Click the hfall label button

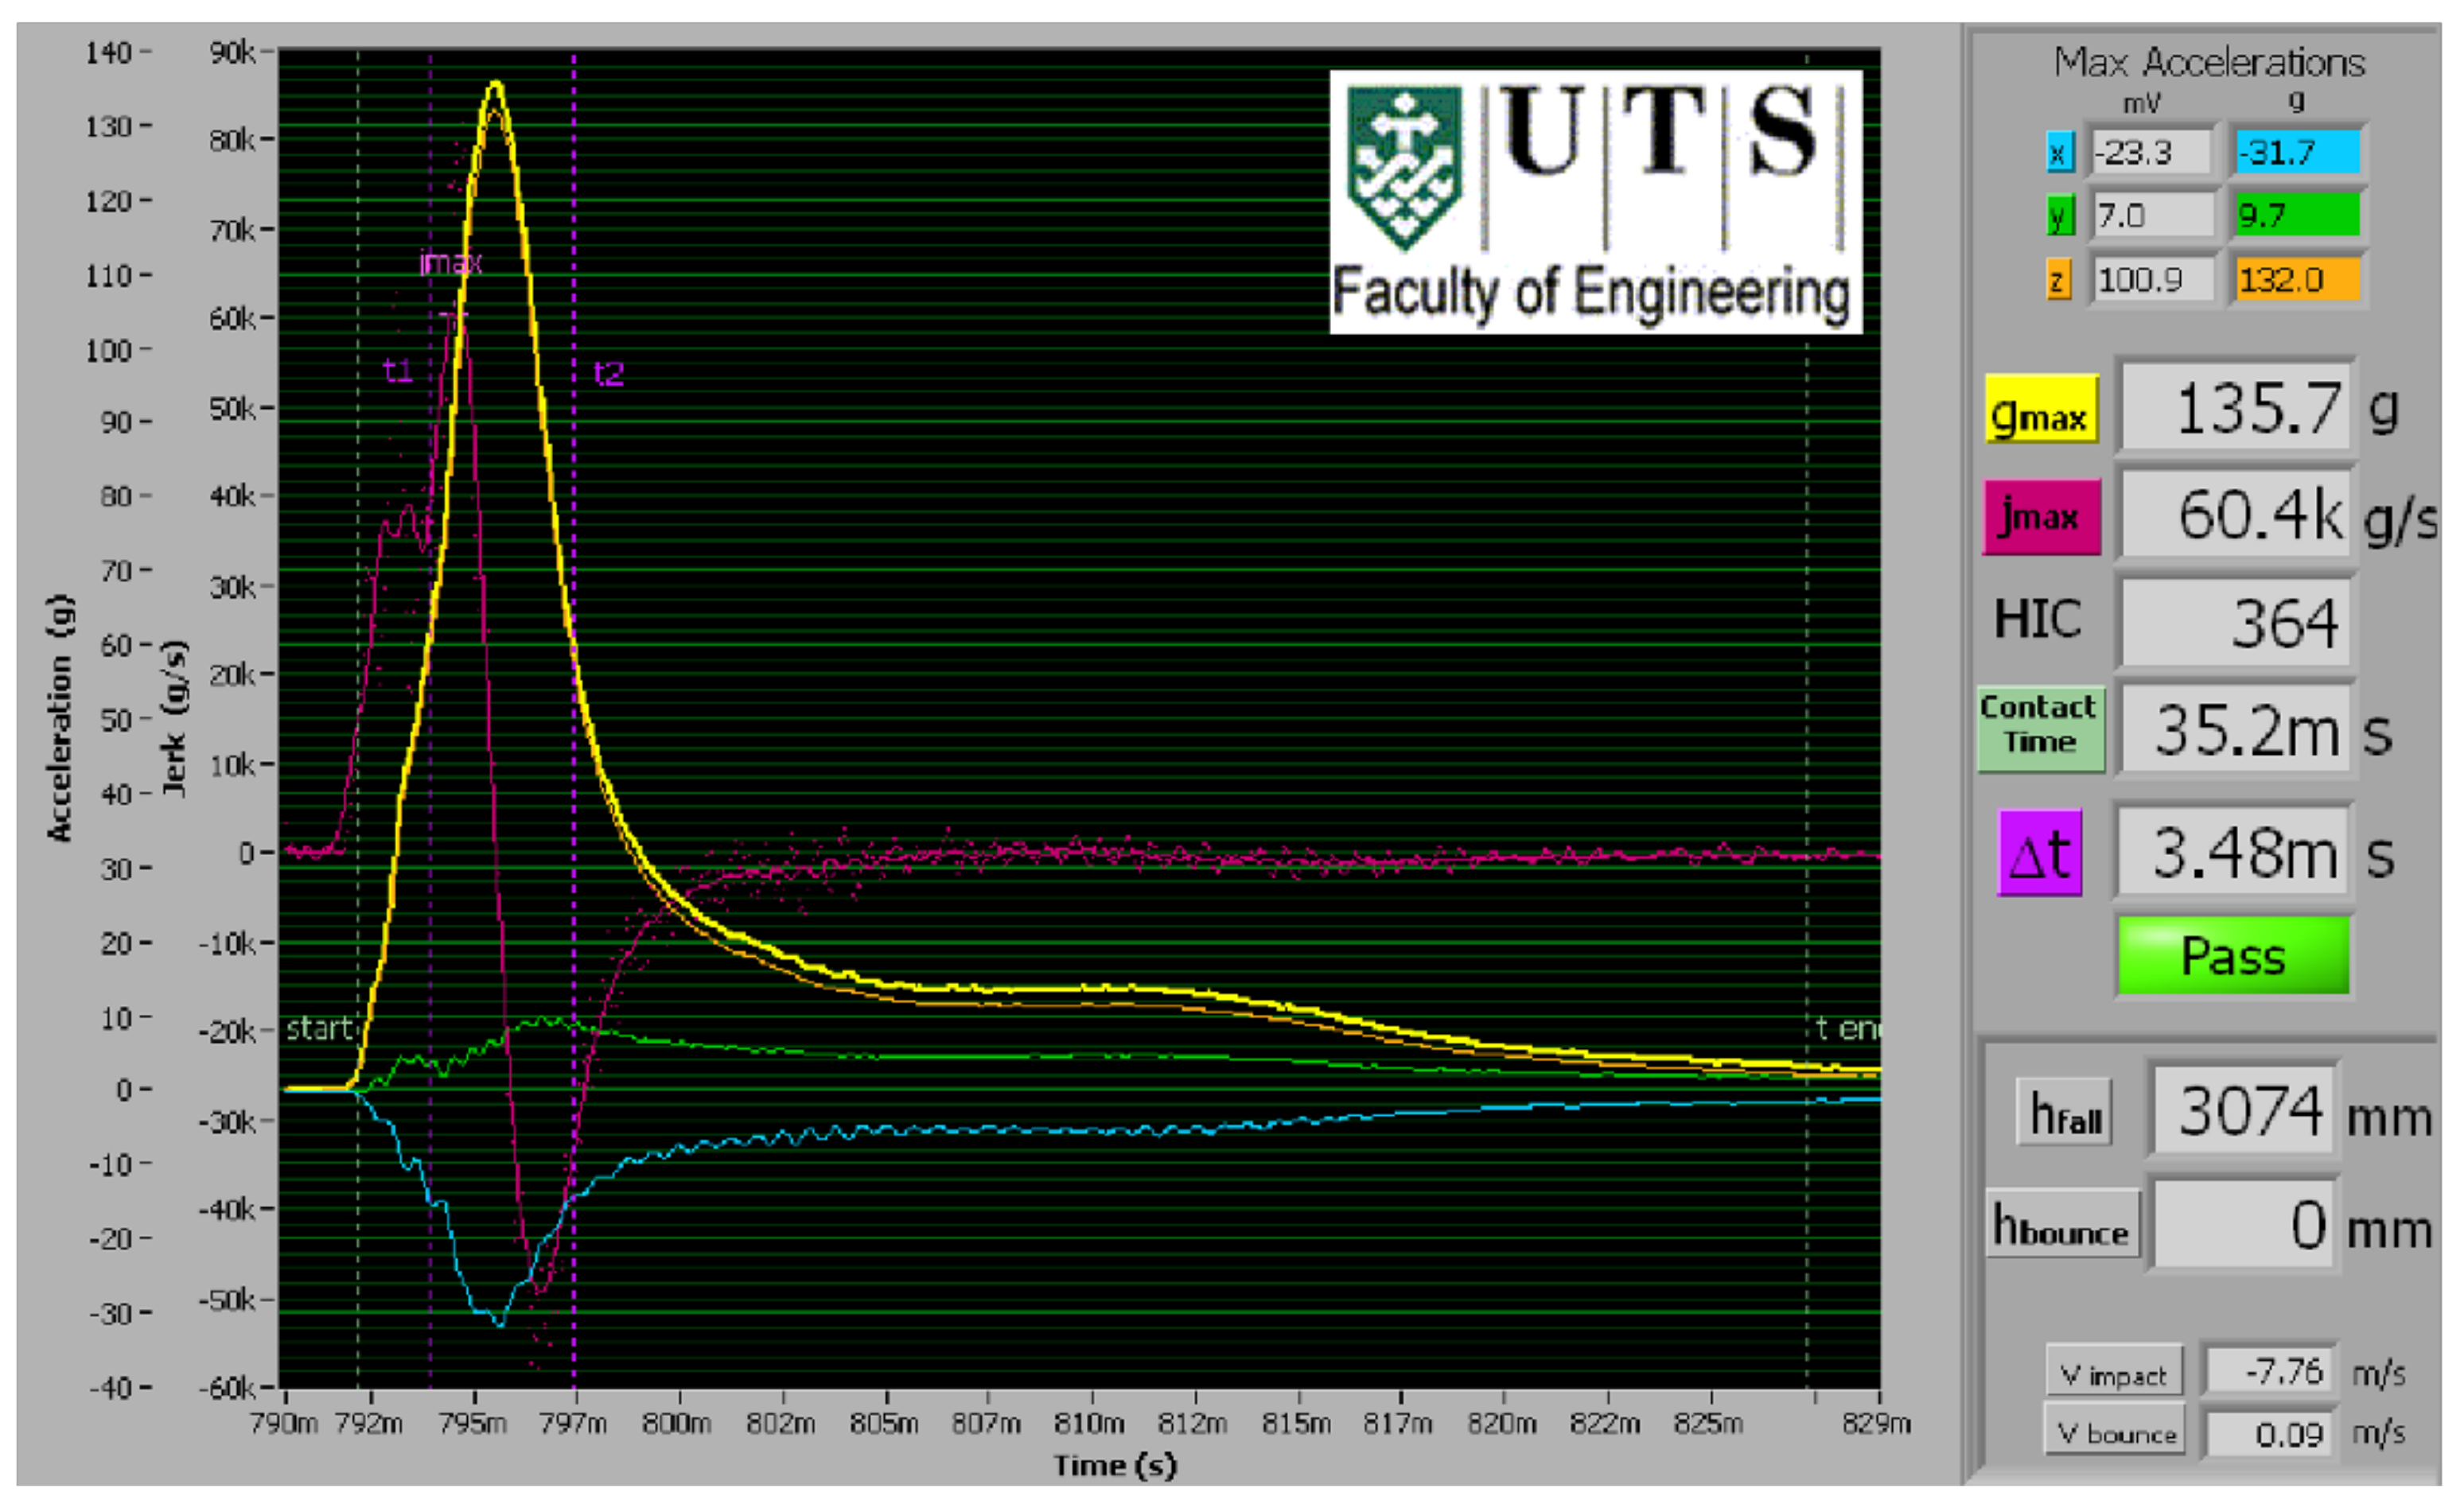[2064, 1111]
